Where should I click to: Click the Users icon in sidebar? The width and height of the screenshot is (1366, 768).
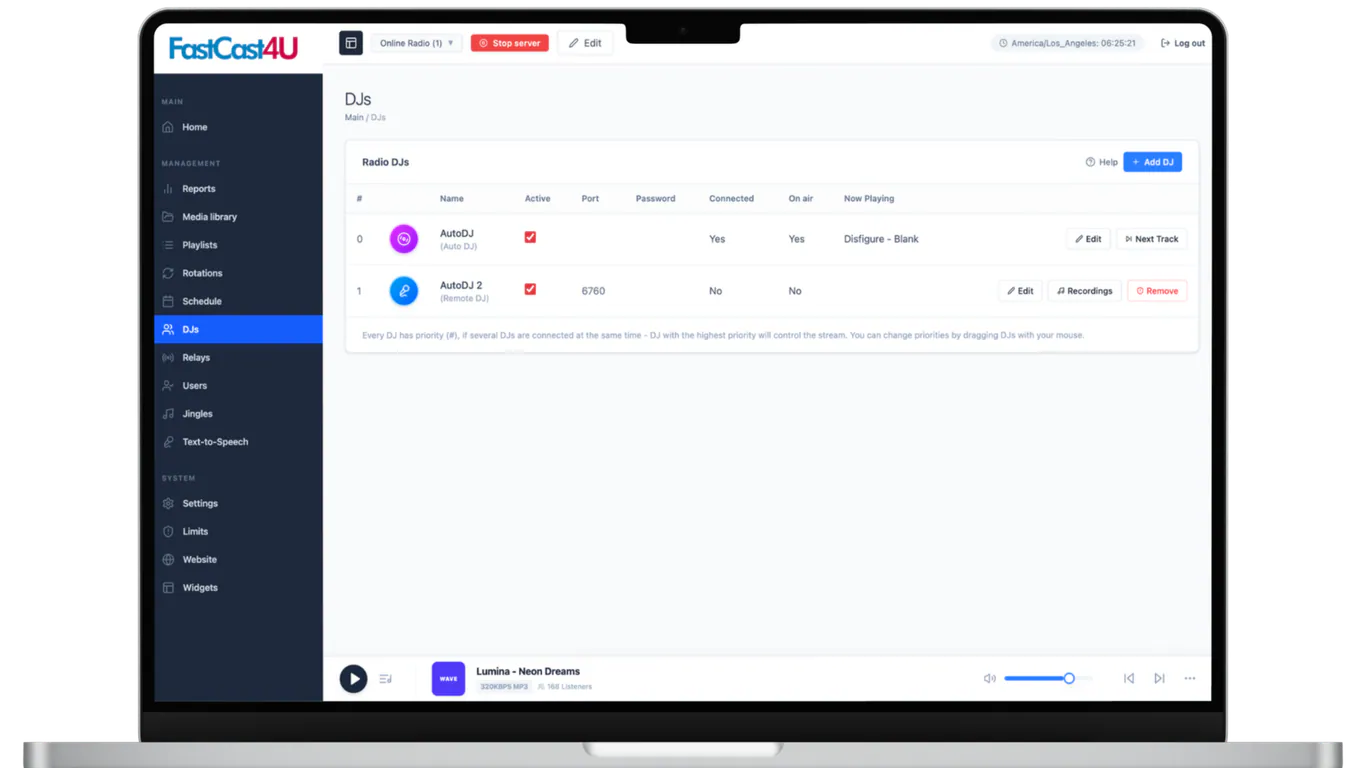pos(168,385)
